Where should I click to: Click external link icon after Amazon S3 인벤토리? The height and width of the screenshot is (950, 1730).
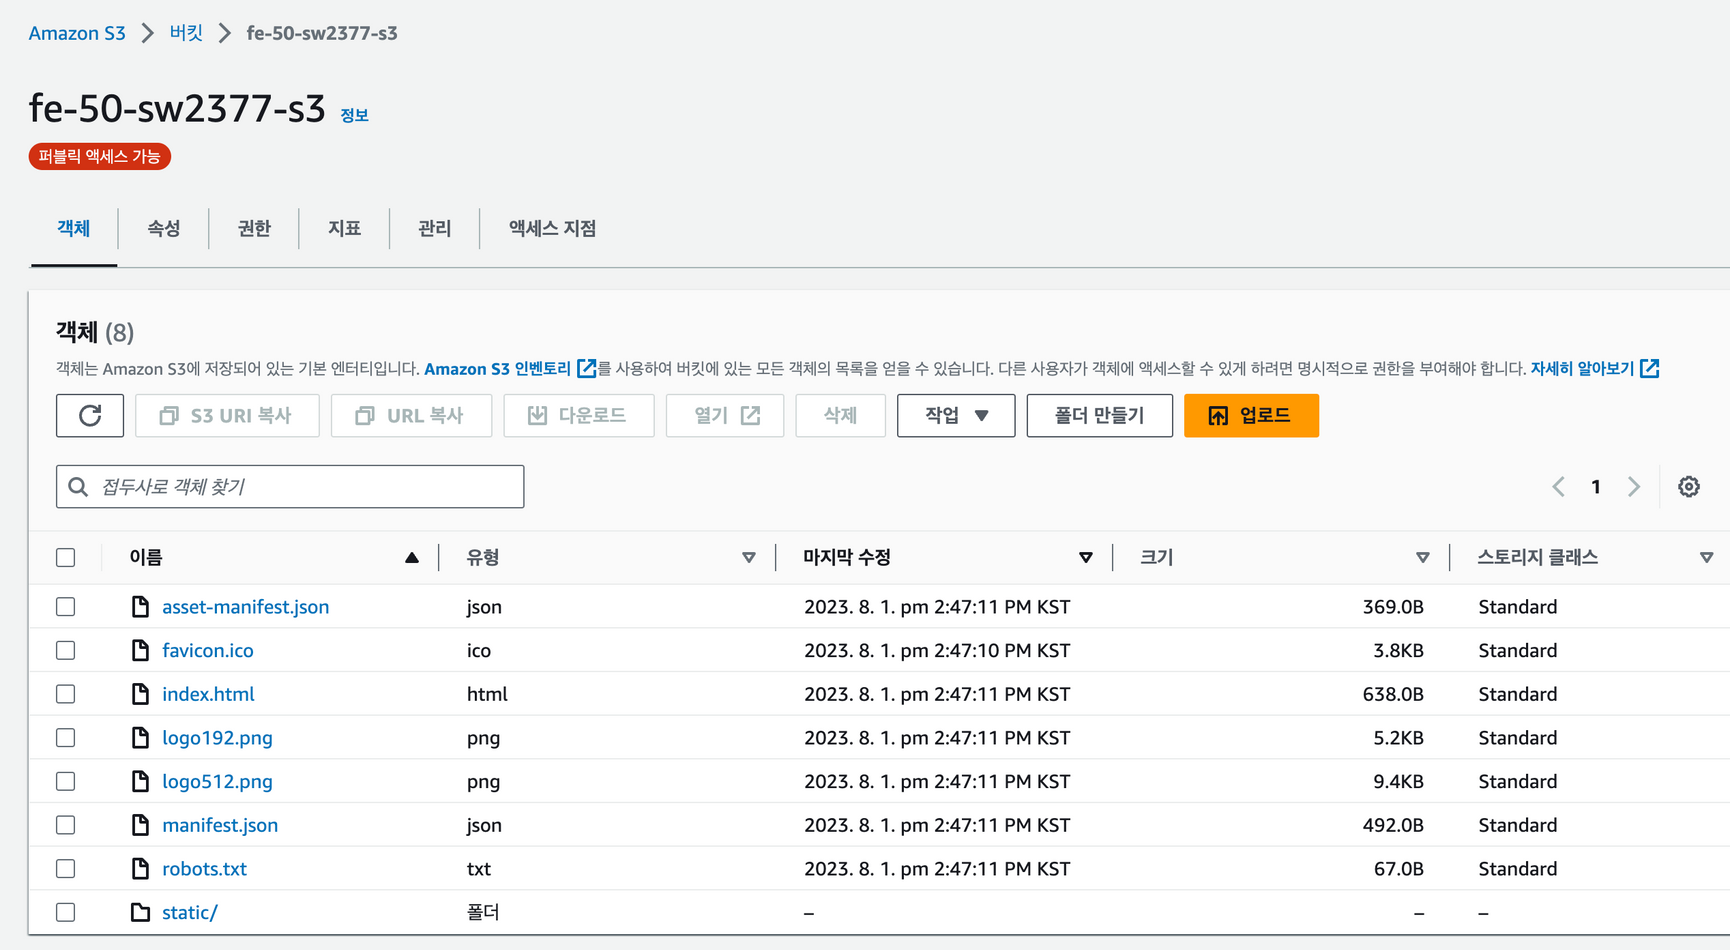coord(587,369)
